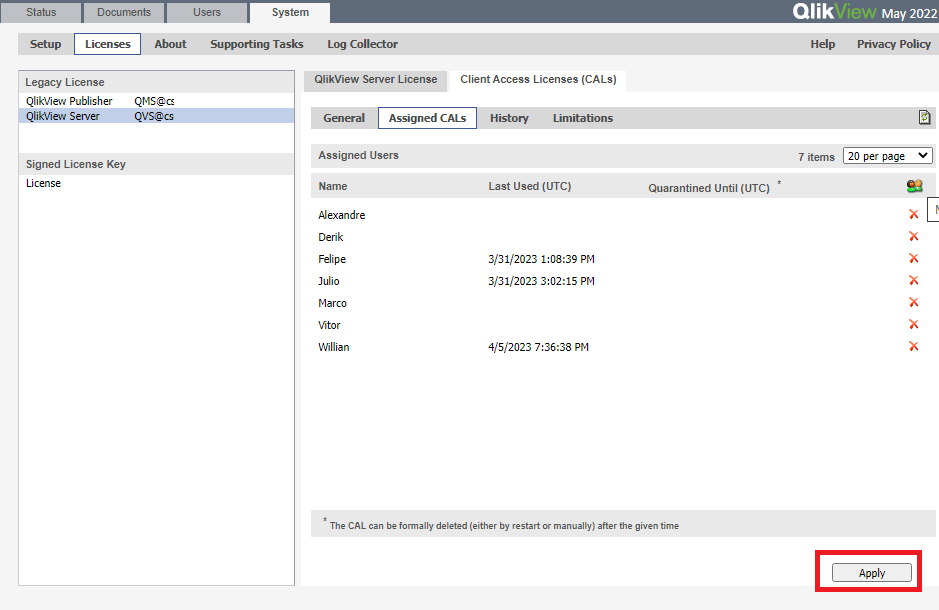Click the QVS@cs license value
The image size is (939, 610).
point(154,116)
